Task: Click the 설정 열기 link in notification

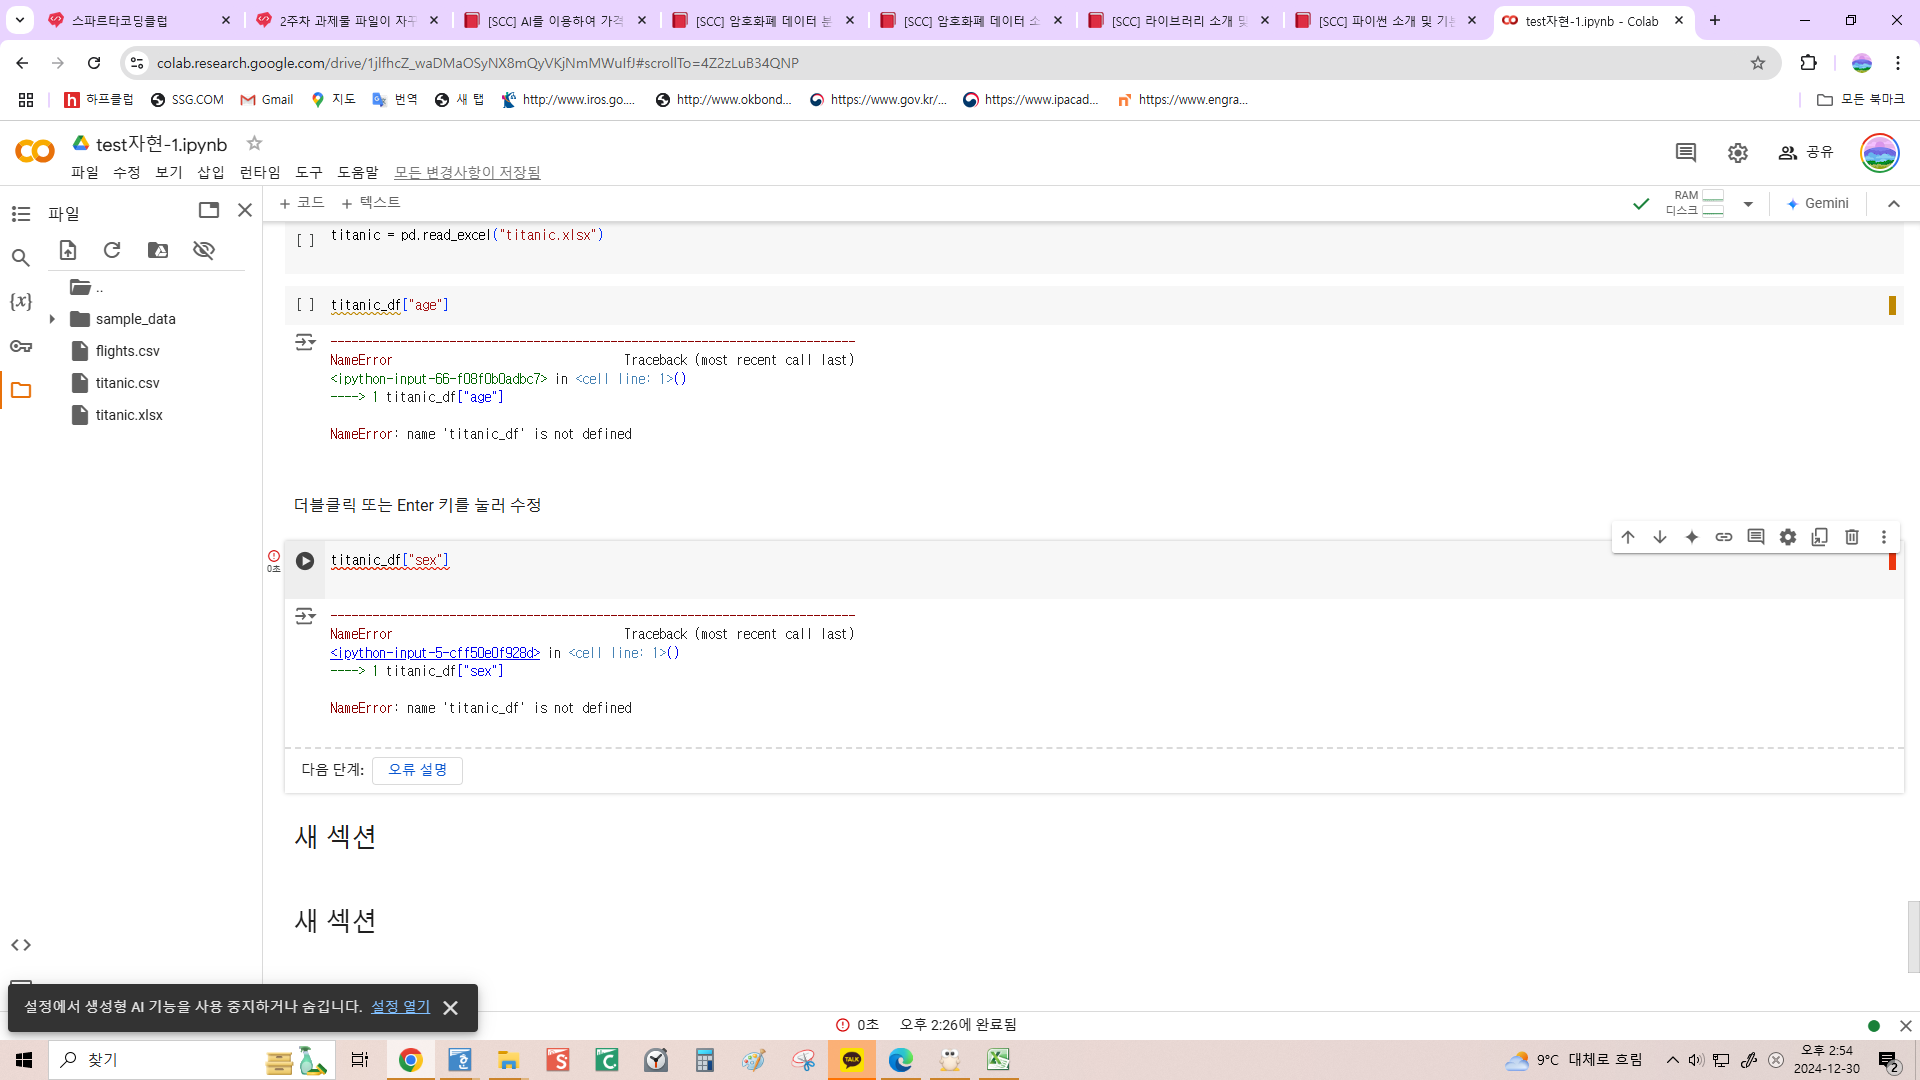Action: (x=400, y=1007)
